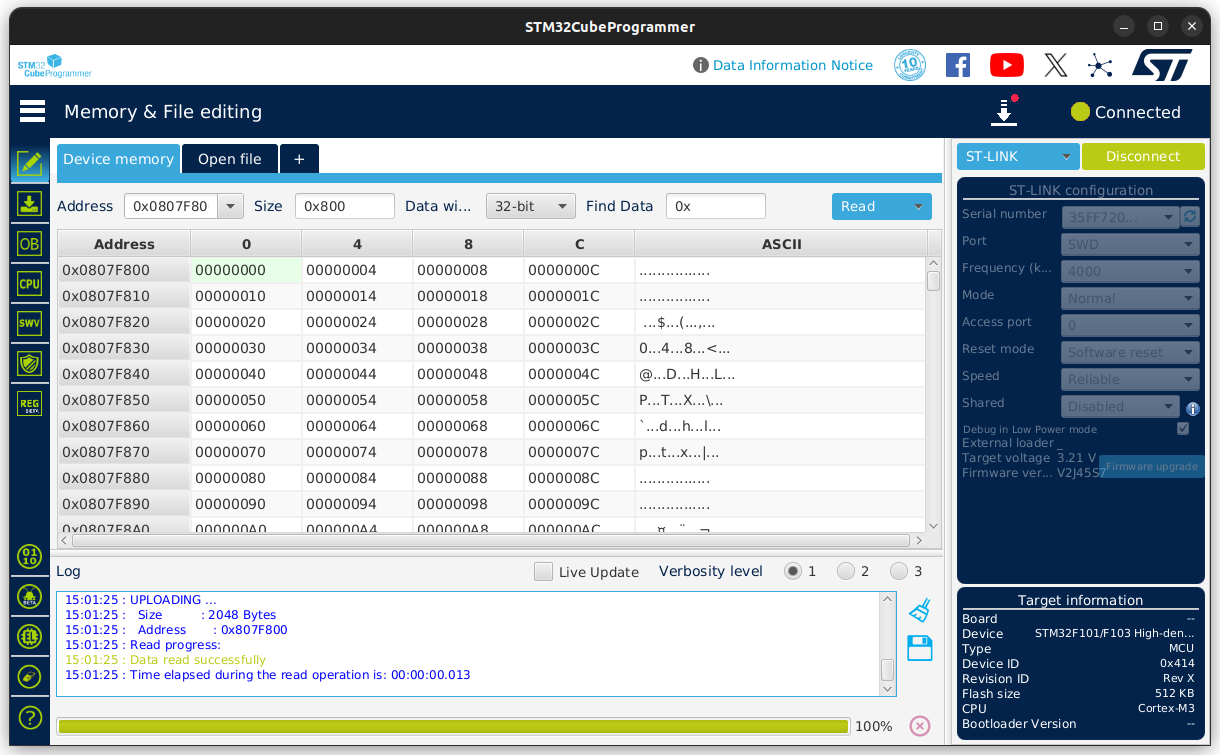Open the Reset mode dropdown
The image size is (1220, 755).
click(x=1129, y=352)
